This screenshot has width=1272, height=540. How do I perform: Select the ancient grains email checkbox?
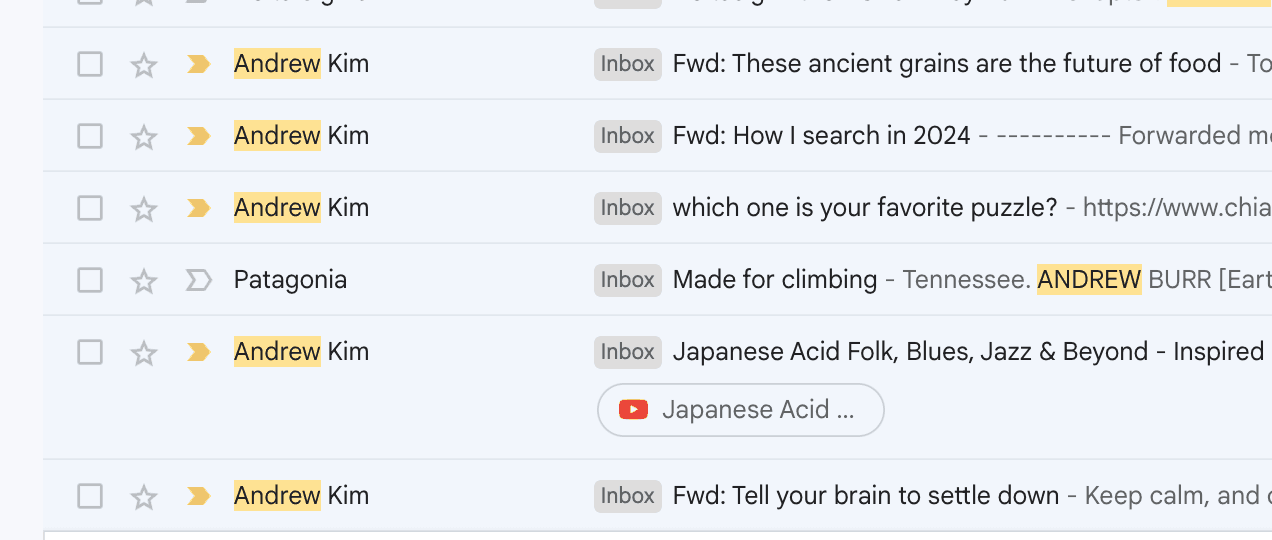[90, 64]
